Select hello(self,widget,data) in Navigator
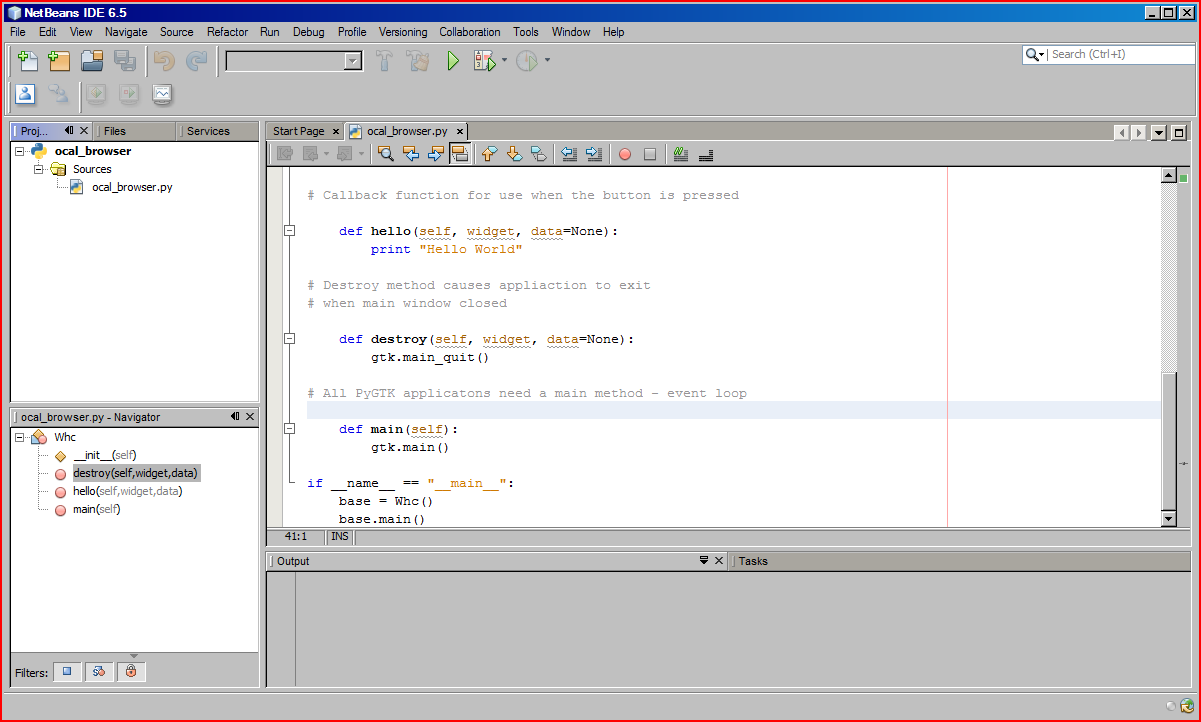 127,491
